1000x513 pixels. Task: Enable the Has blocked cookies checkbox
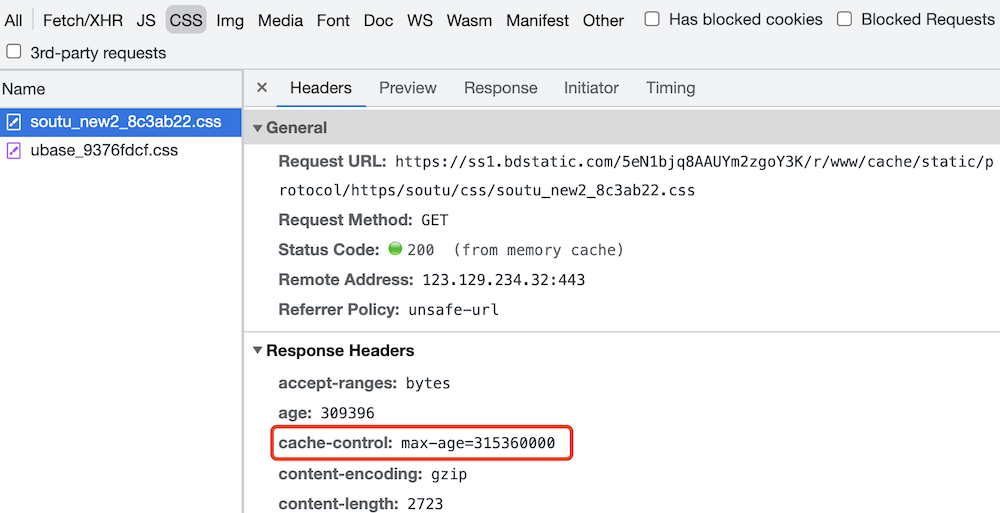(x=652, y=19)
